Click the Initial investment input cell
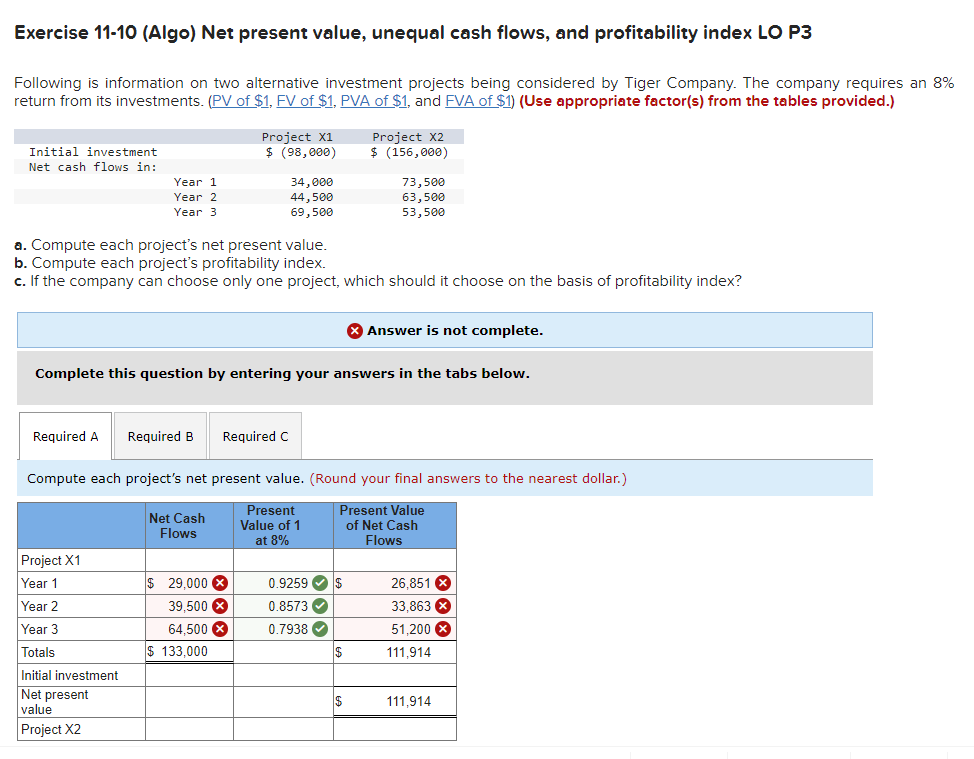This screenshot has height=759, width=974. (189, 675)
